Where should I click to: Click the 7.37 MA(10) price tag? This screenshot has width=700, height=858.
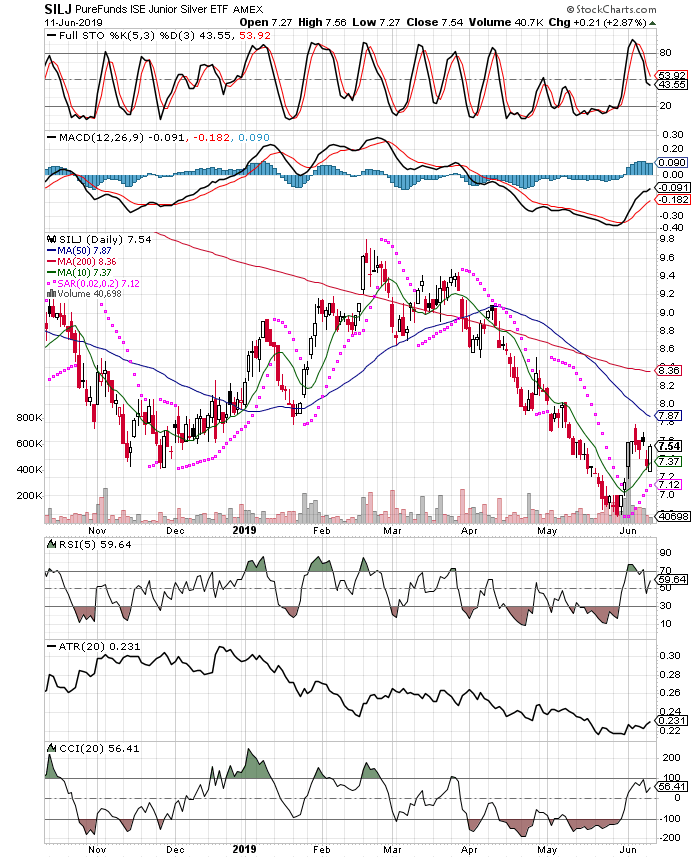[x=669, y=462]
